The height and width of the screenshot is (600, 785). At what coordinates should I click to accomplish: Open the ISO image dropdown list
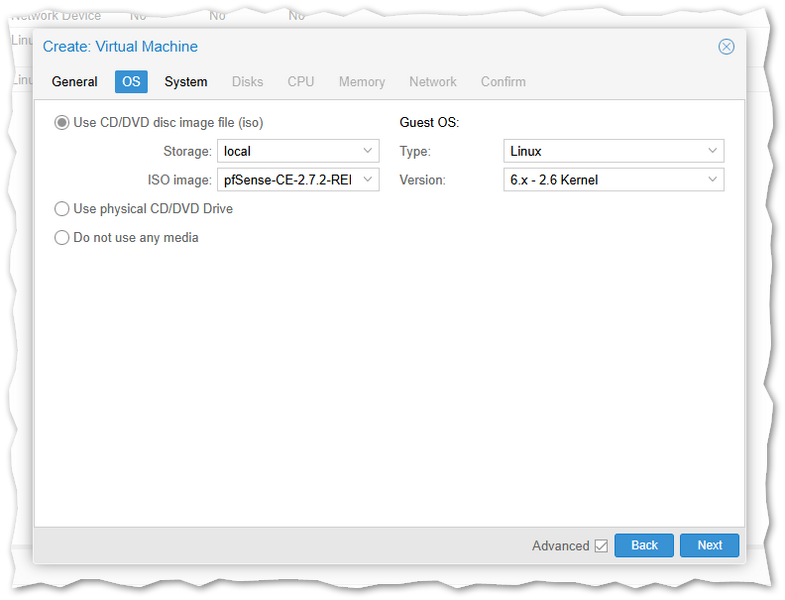click(x=367, y=180)
